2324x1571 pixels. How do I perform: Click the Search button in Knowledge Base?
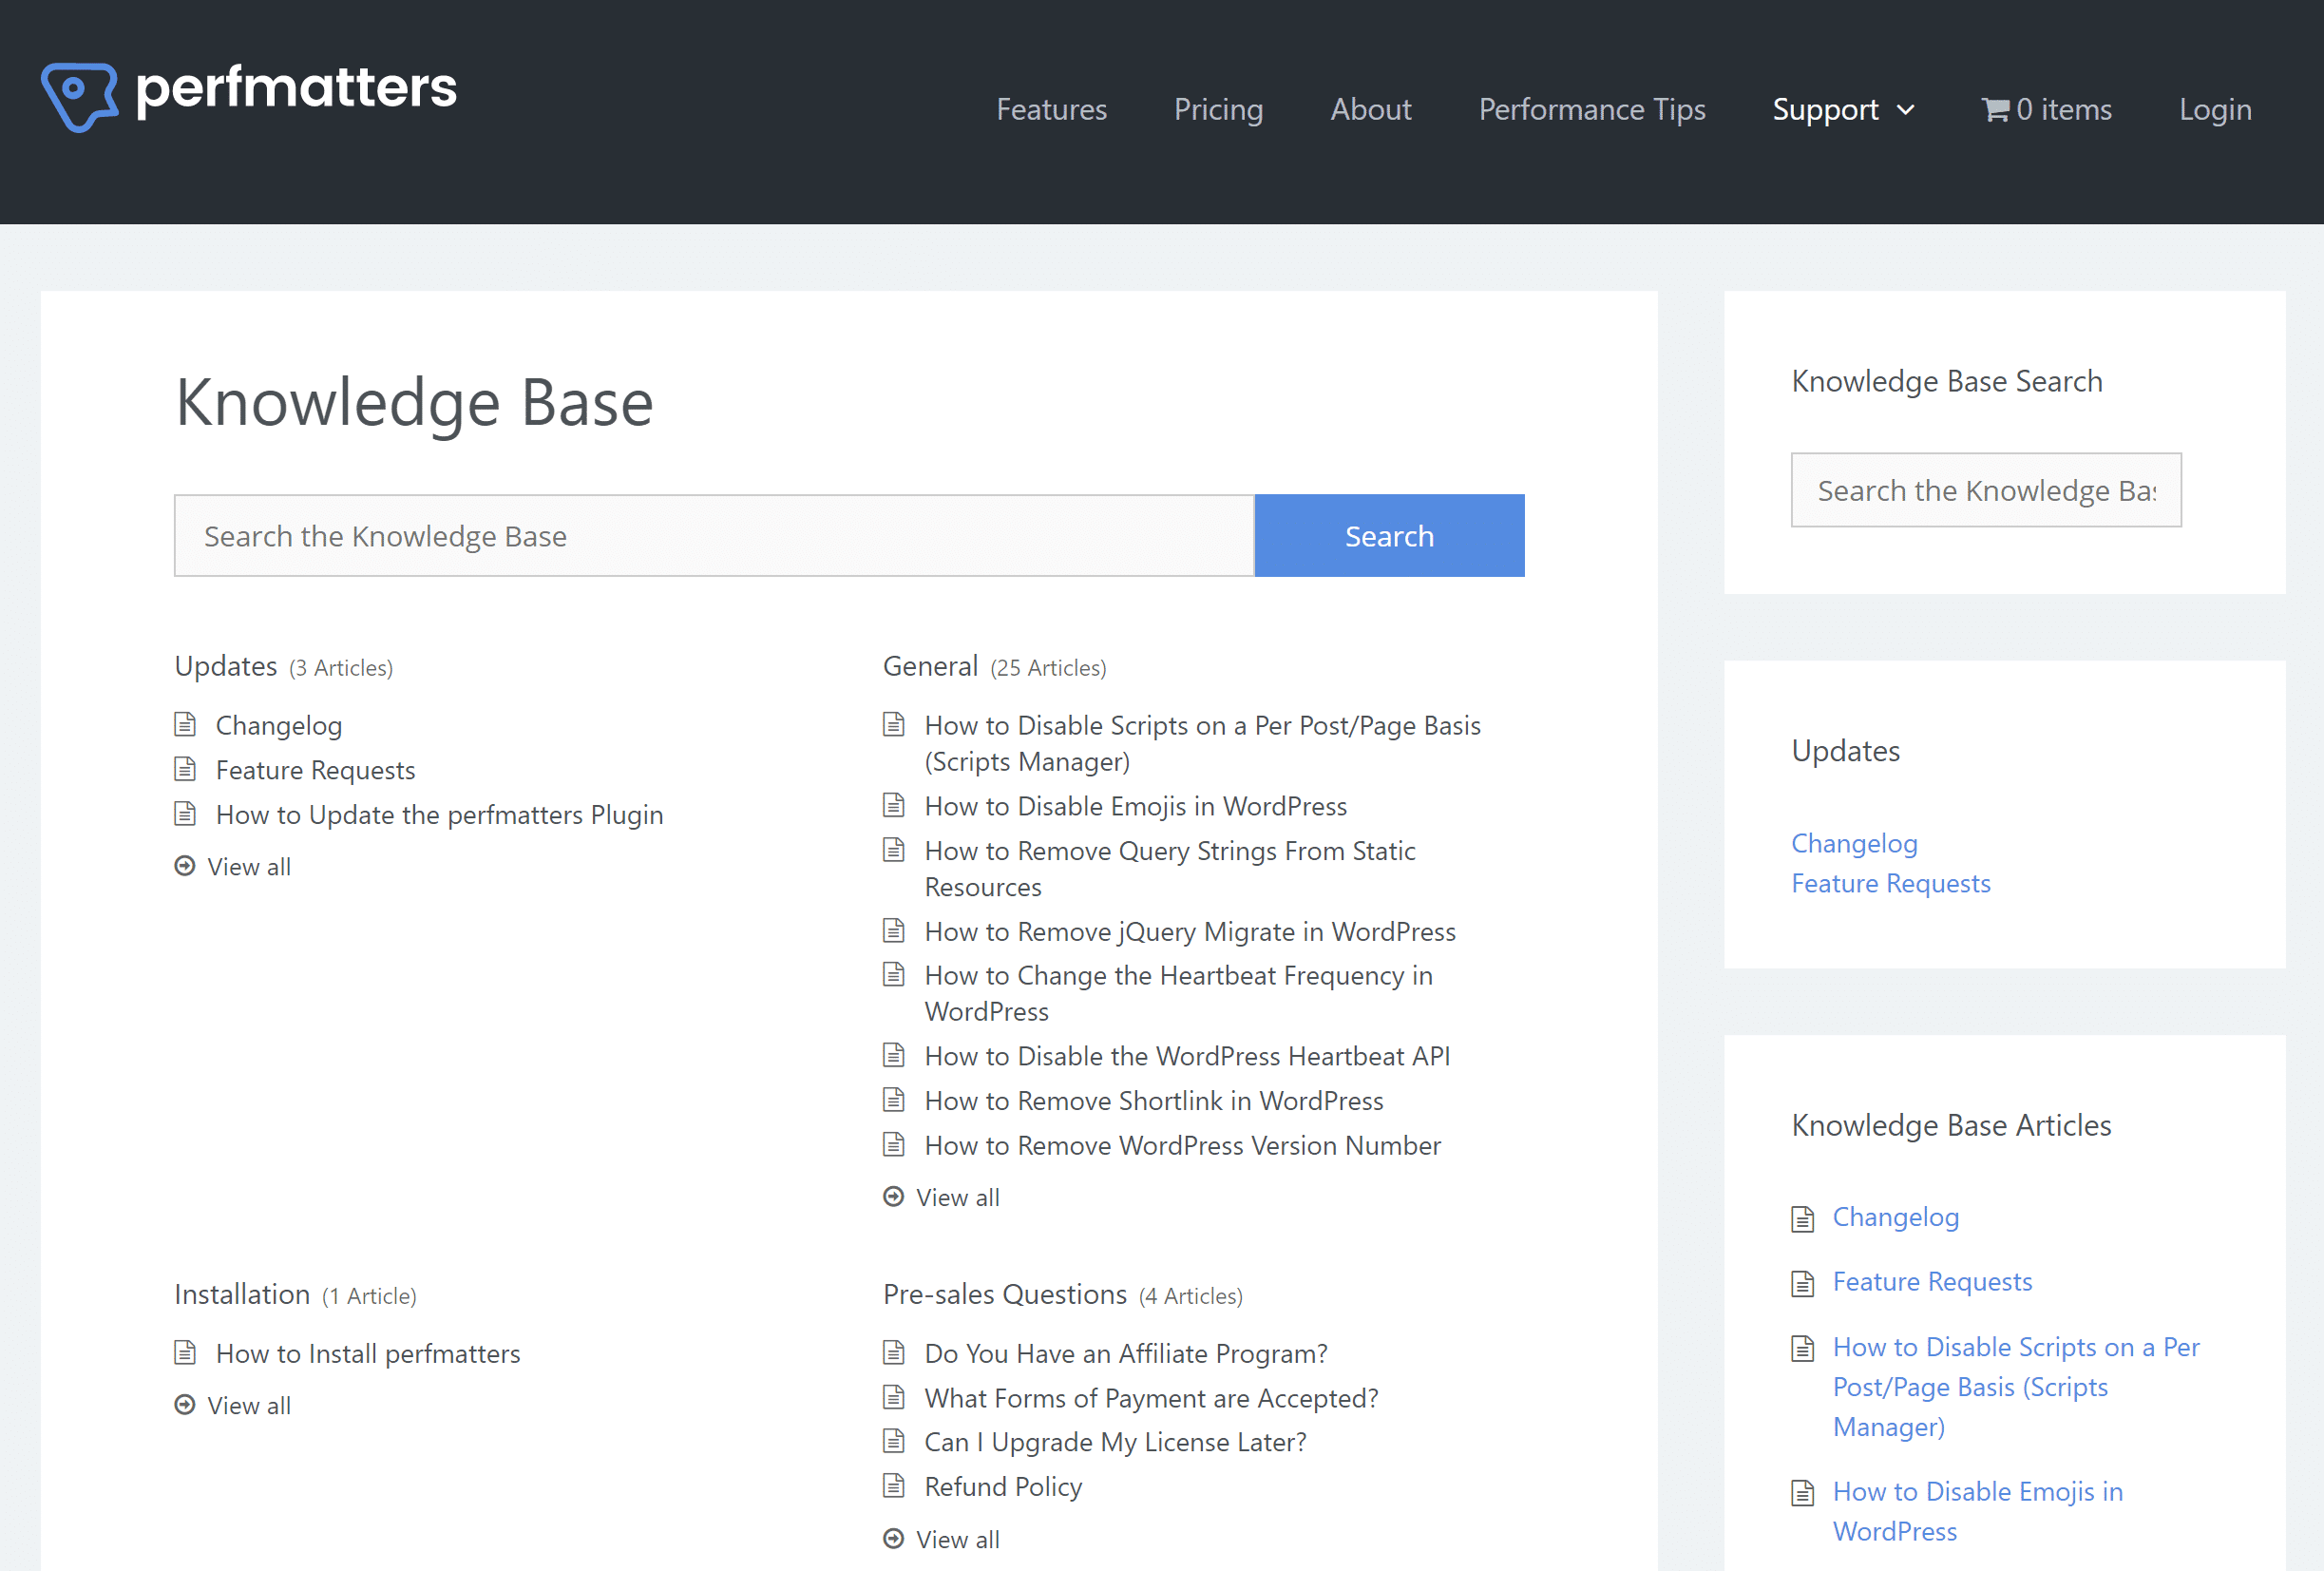click(x=1390, y=535)
